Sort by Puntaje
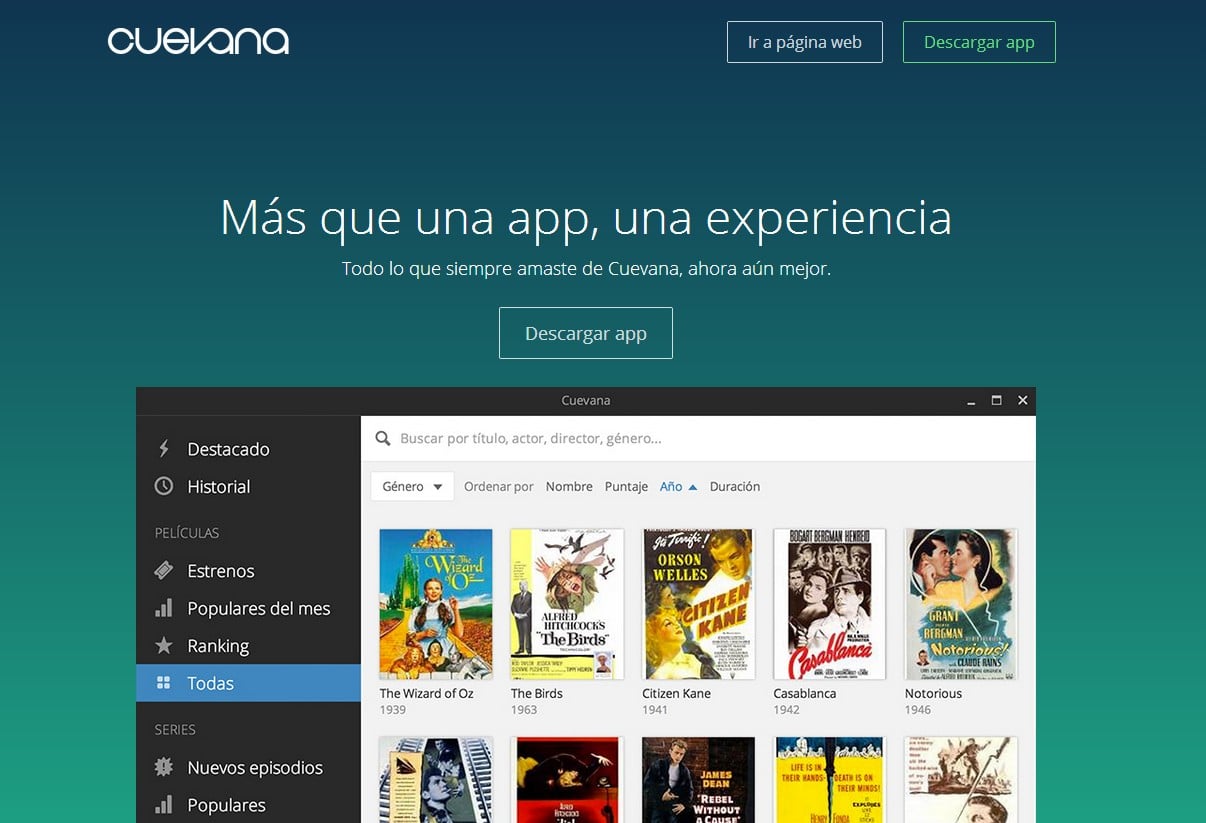Viewport: 1206px width, 823px height. point(626,486)
